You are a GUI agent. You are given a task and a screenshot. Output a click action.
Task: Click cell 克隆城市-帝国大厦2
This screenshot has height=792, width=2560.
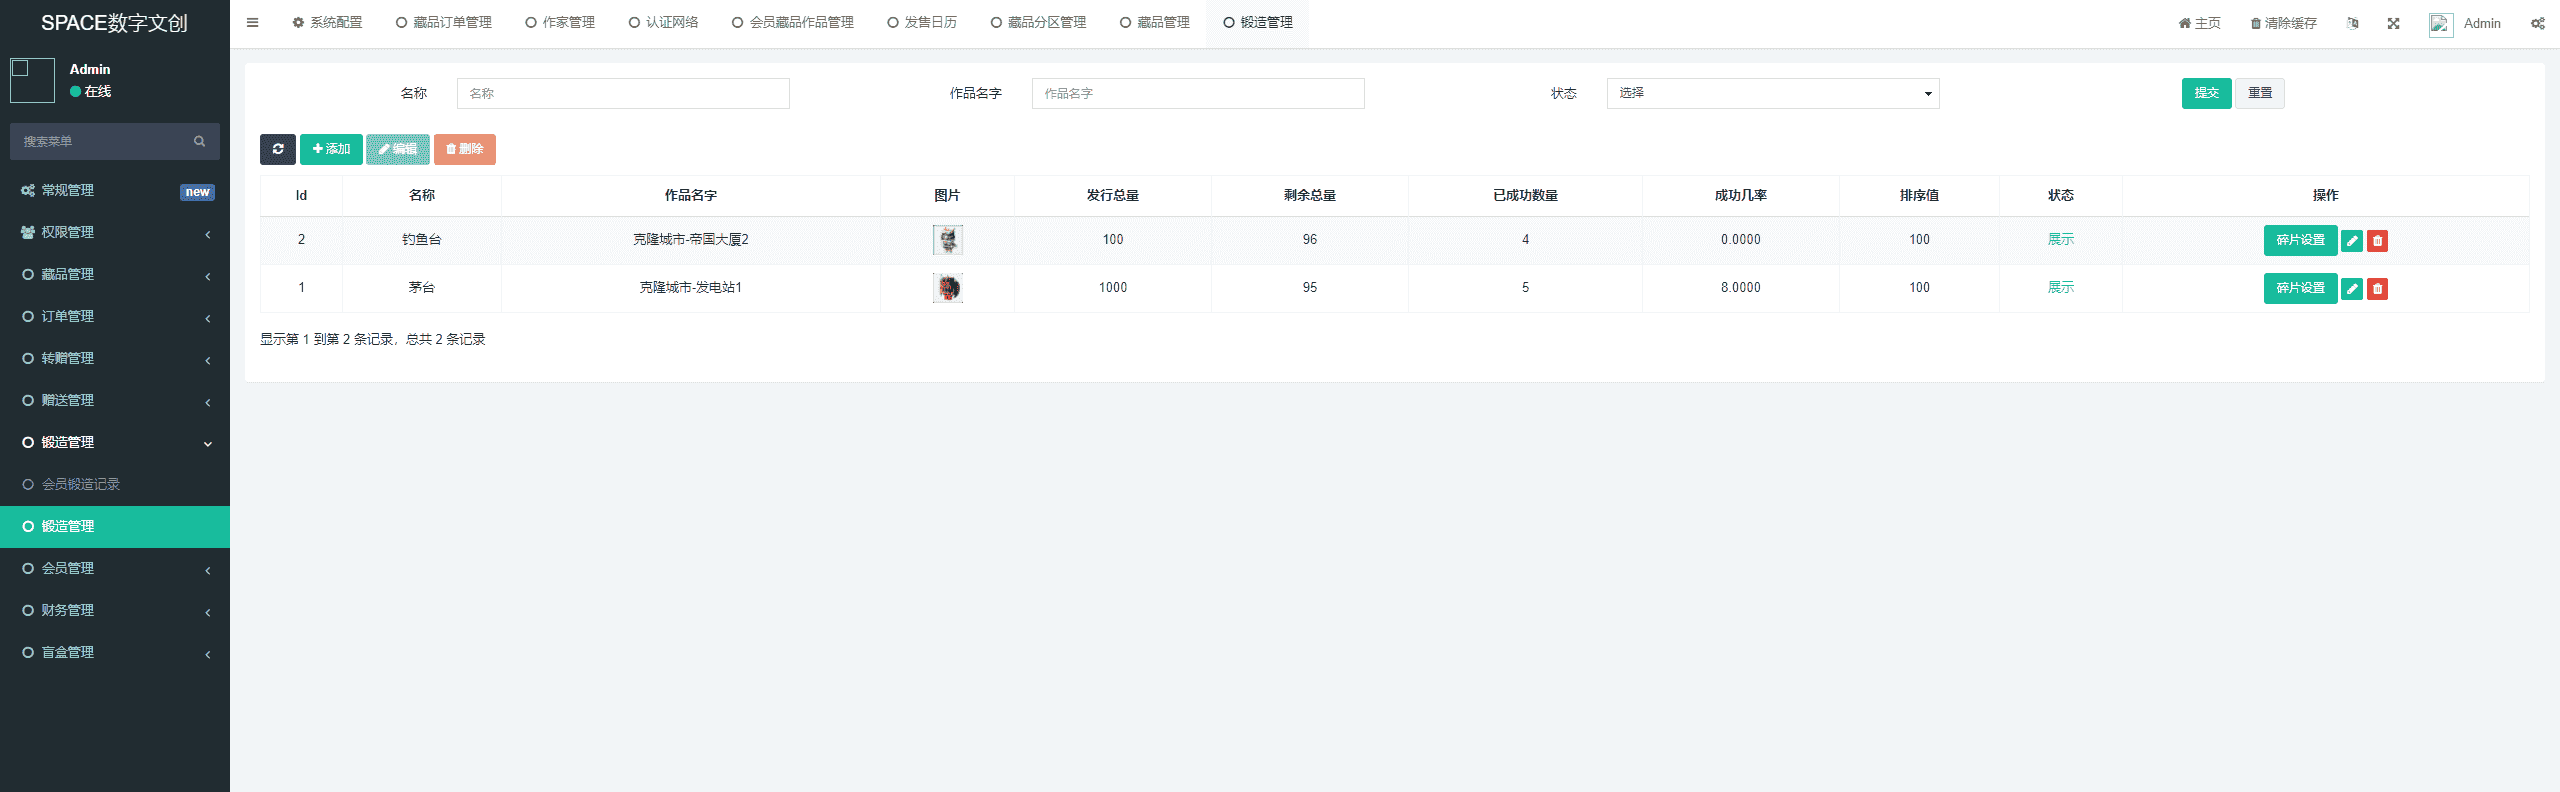[x=691, y=240]
